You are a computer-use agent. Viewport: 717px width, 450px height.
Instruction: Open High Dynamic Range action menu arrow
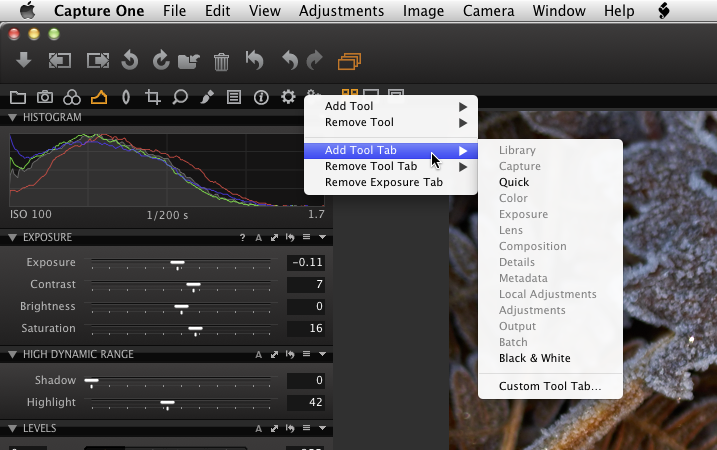(322, 354)
